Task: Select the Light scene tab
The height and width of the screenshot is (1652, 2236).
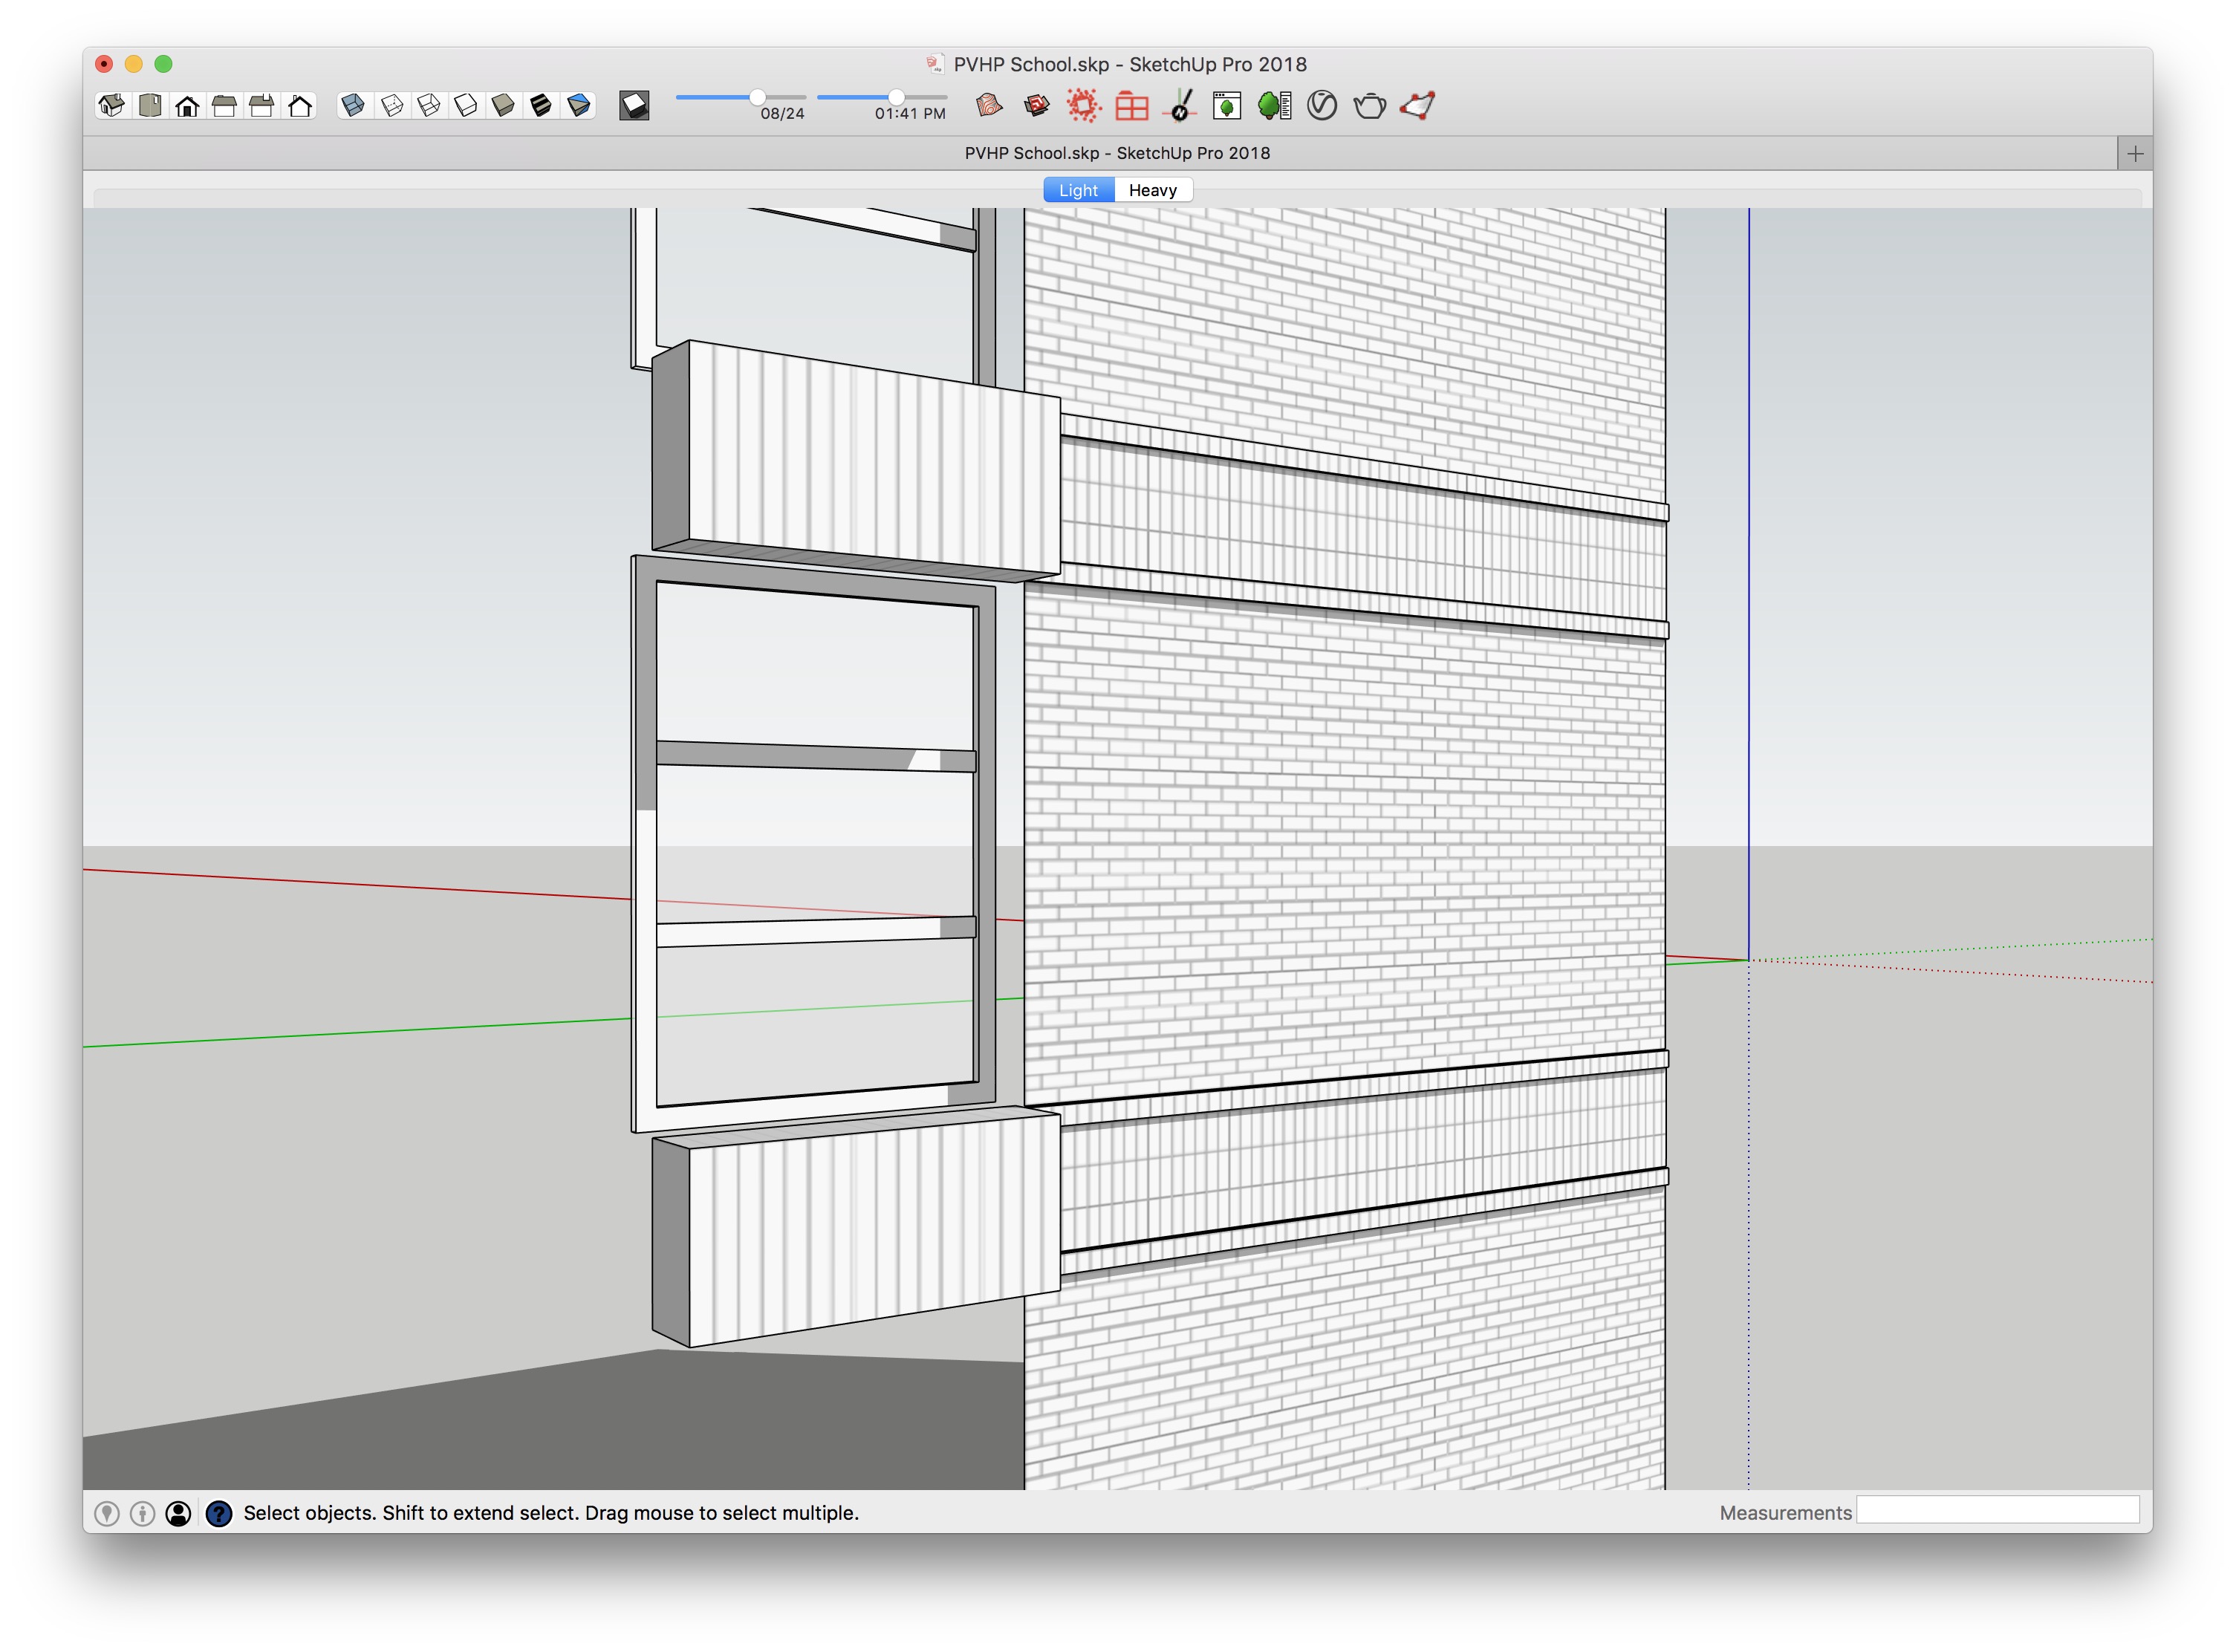Action: click(1078, 190)
